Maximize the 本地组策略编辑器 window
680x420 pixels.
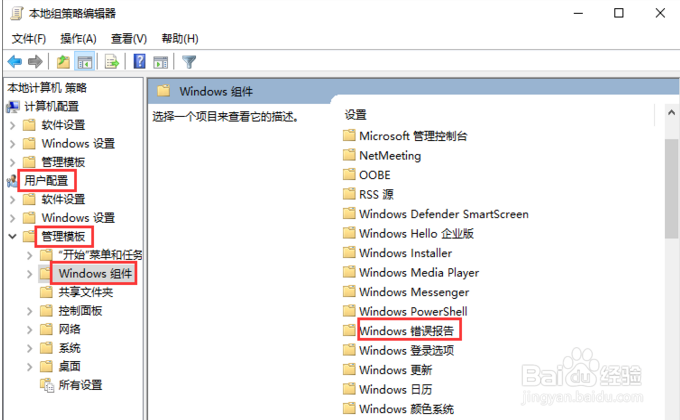coord(619,13)
